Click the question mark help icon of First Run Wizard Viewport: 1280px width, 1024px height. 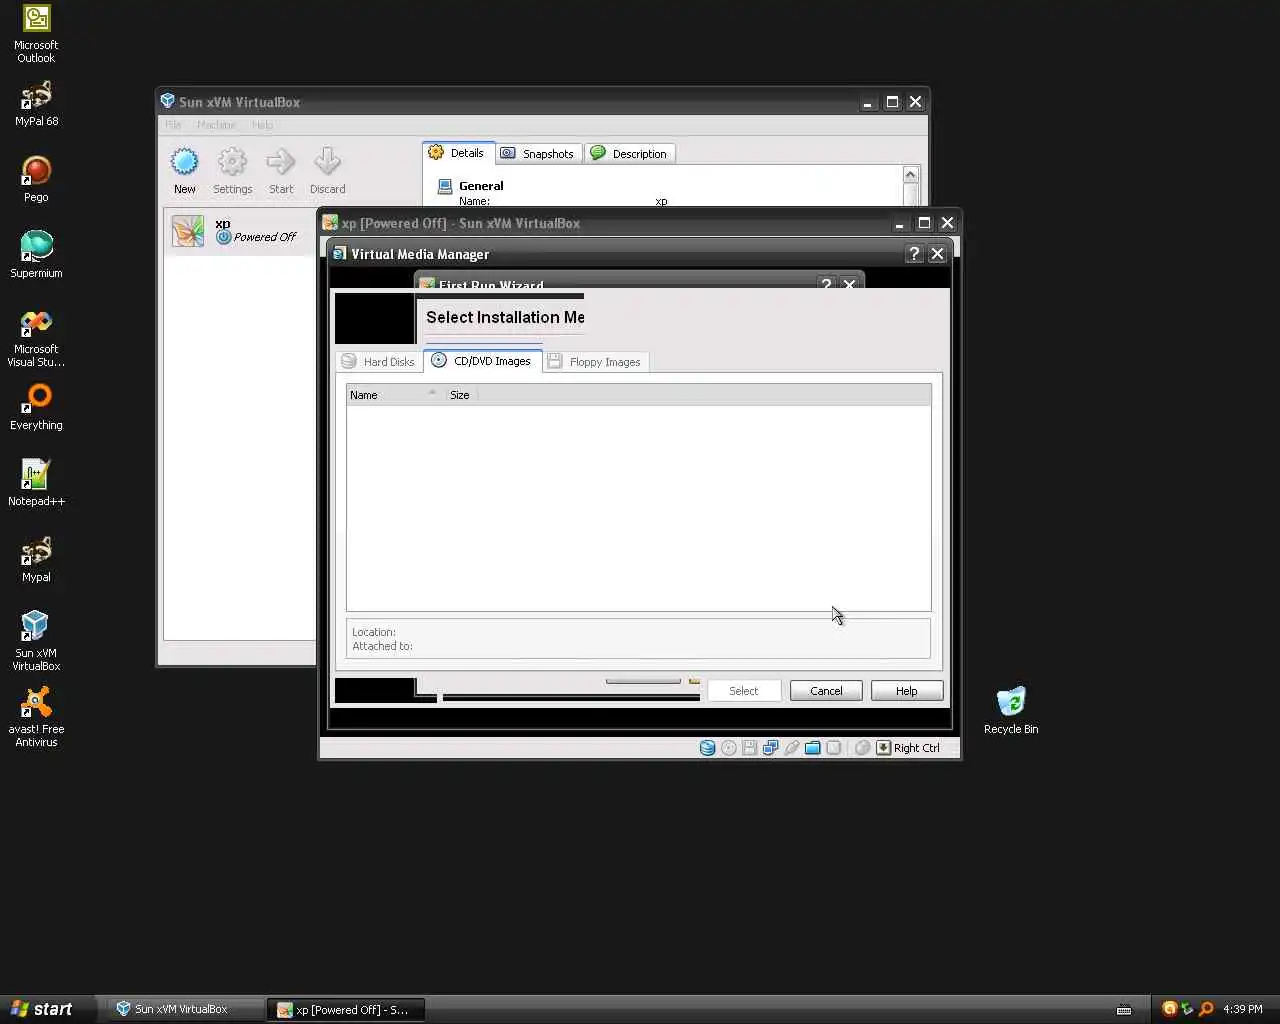click(826, 284)
